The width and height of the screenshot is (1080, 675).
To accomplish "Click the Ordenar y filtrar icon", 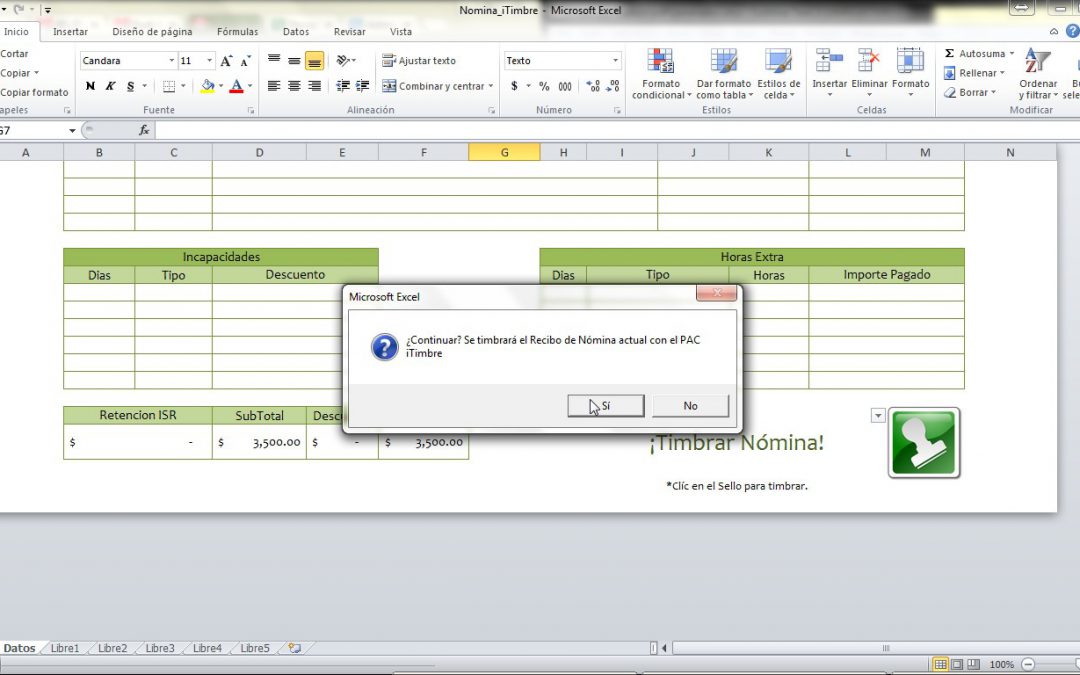I will click(1037, 62).
